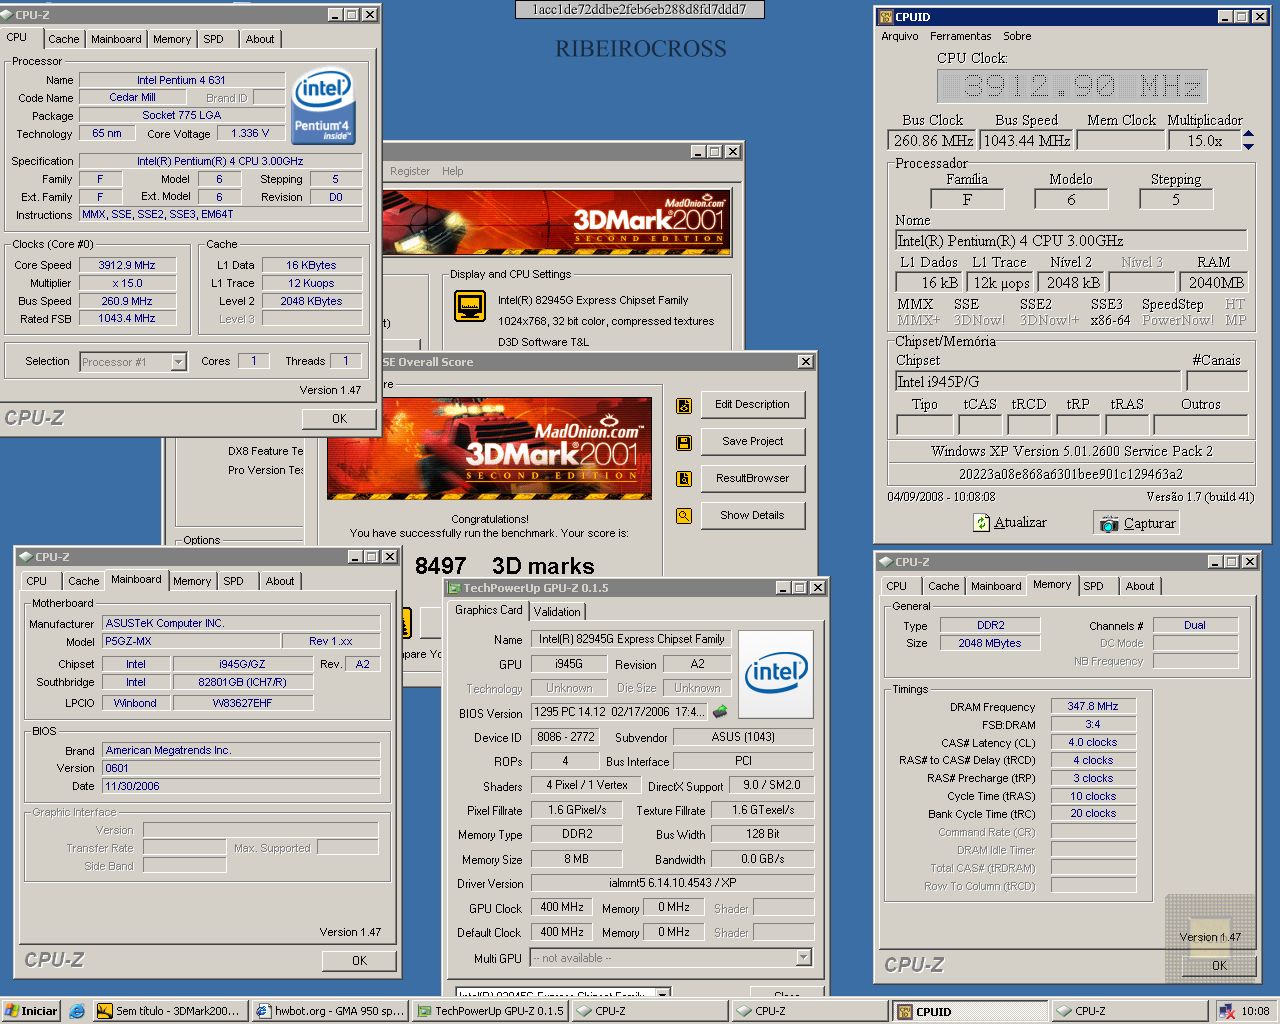Open the Cache tab in the CPU-Z processor window
This screenshot has width=1280, height=1024.
tap(64, 39)
